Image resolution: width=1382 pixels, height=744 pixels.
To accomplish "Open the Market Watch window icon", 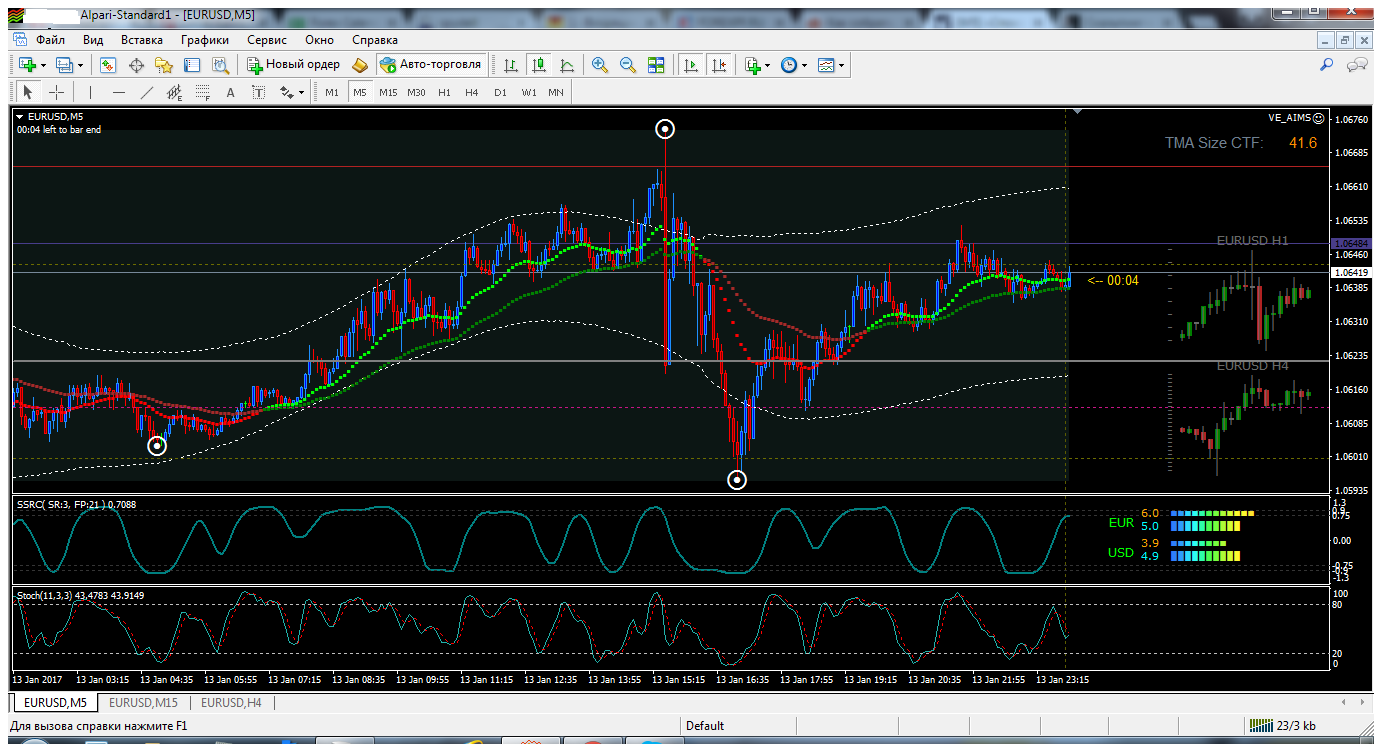I will point(107,65).
